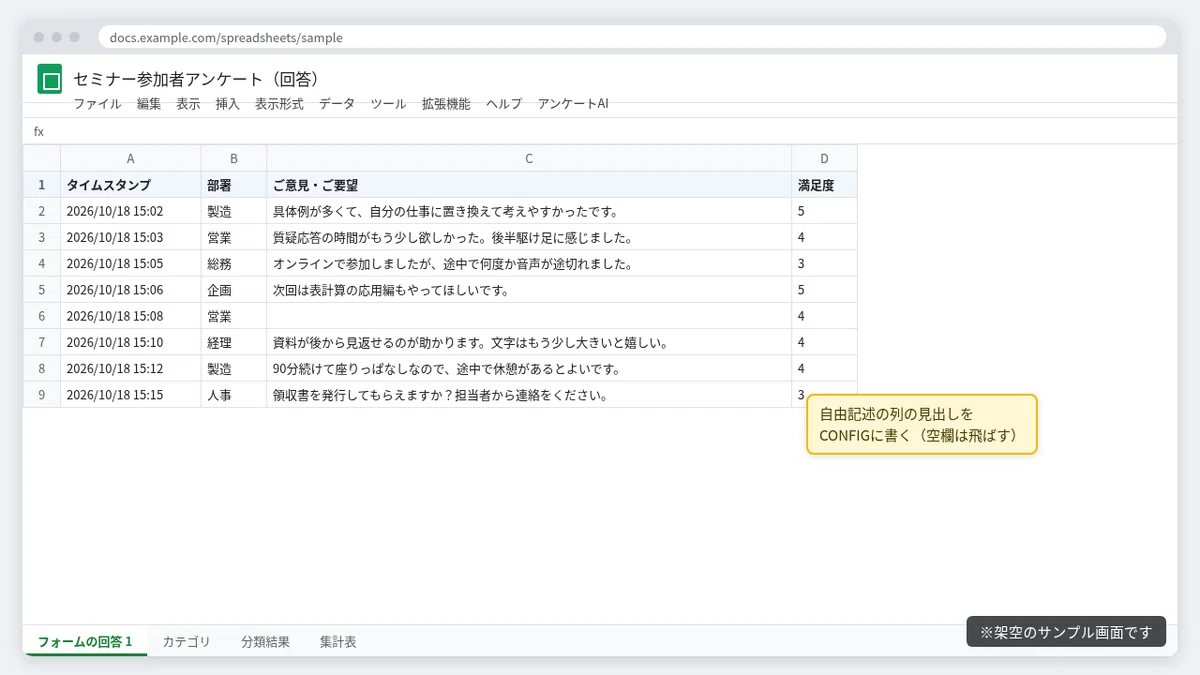Screen dimensions: 1200x675
Task: Click satisfaction 4 in the 経理 row
Action: (824, 342)
